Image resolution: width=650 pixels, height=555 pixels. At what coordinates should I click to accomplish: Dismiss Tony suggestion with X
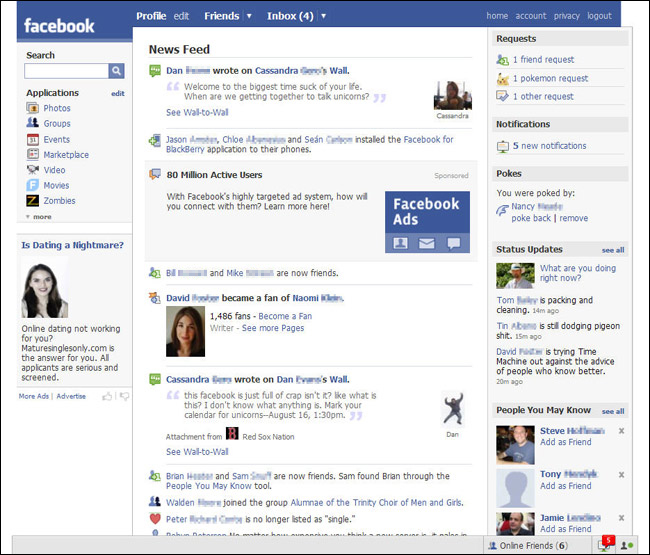tap(621, 475)
